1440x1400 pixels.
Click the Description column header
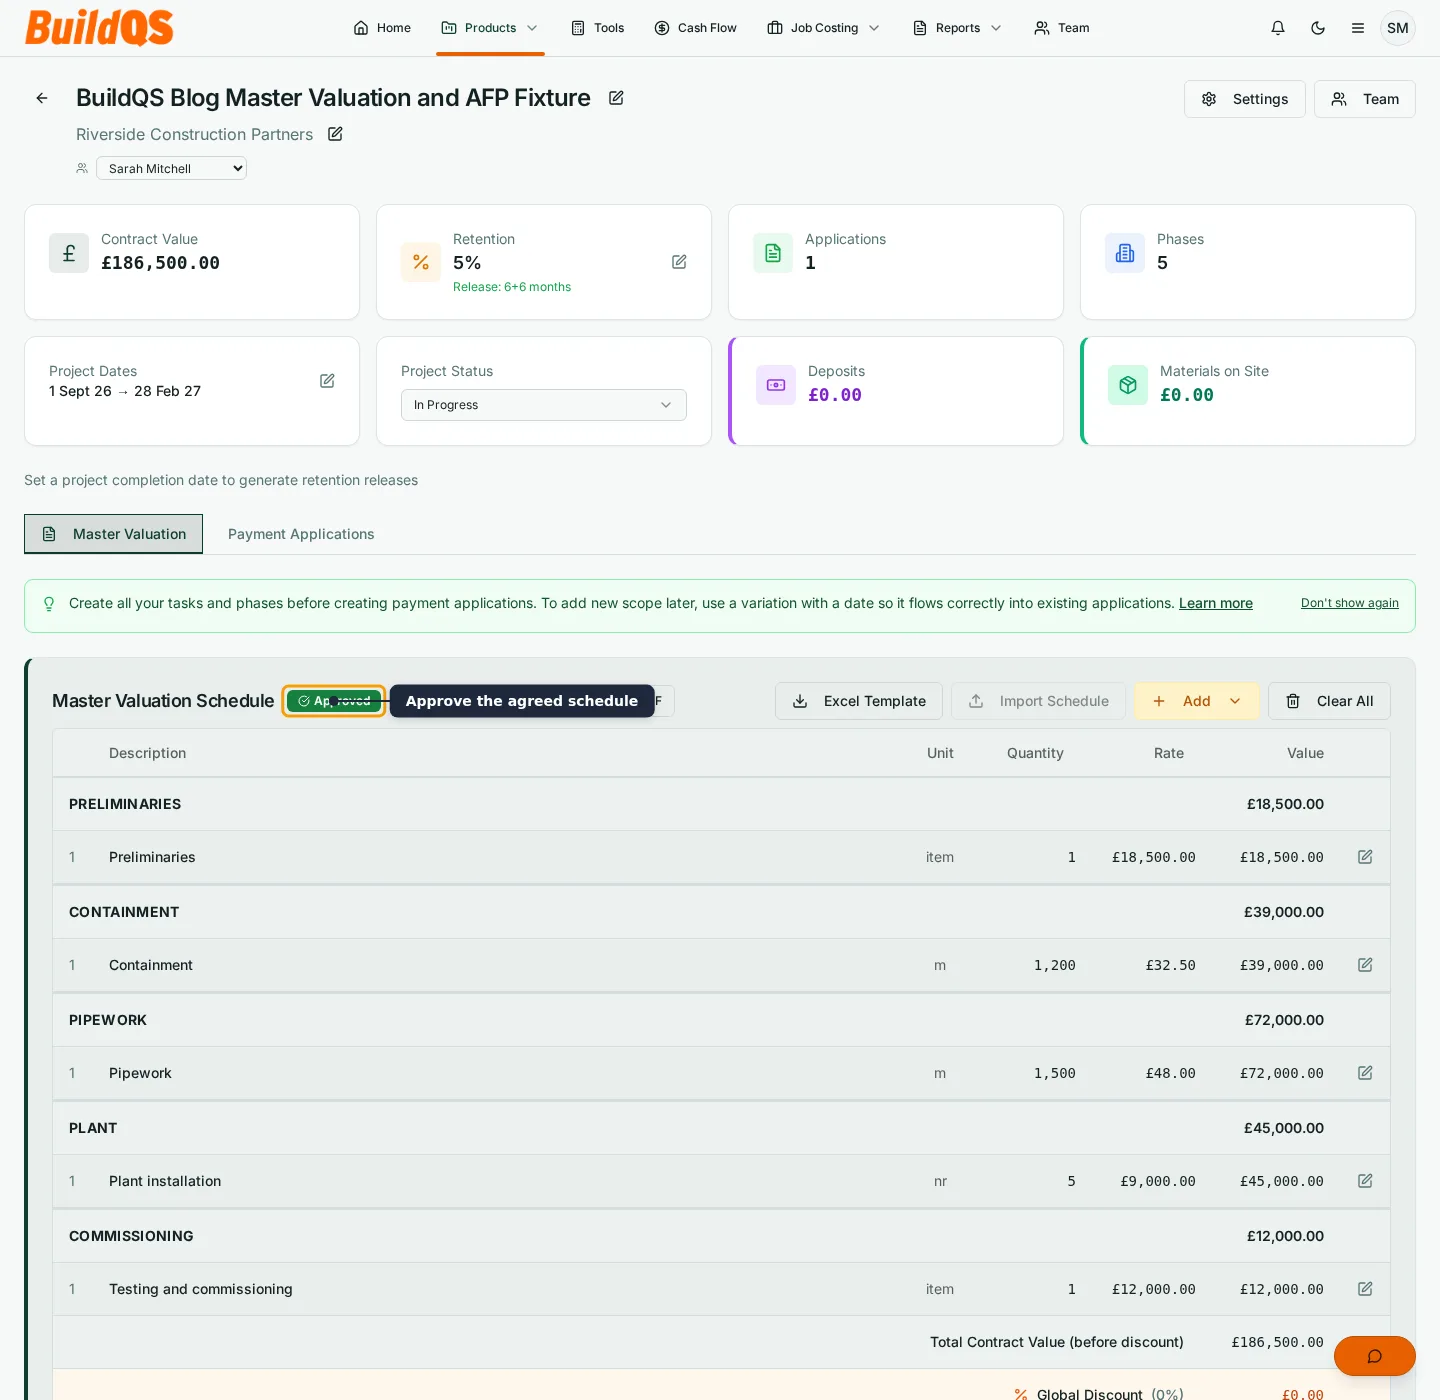[148, 753]
